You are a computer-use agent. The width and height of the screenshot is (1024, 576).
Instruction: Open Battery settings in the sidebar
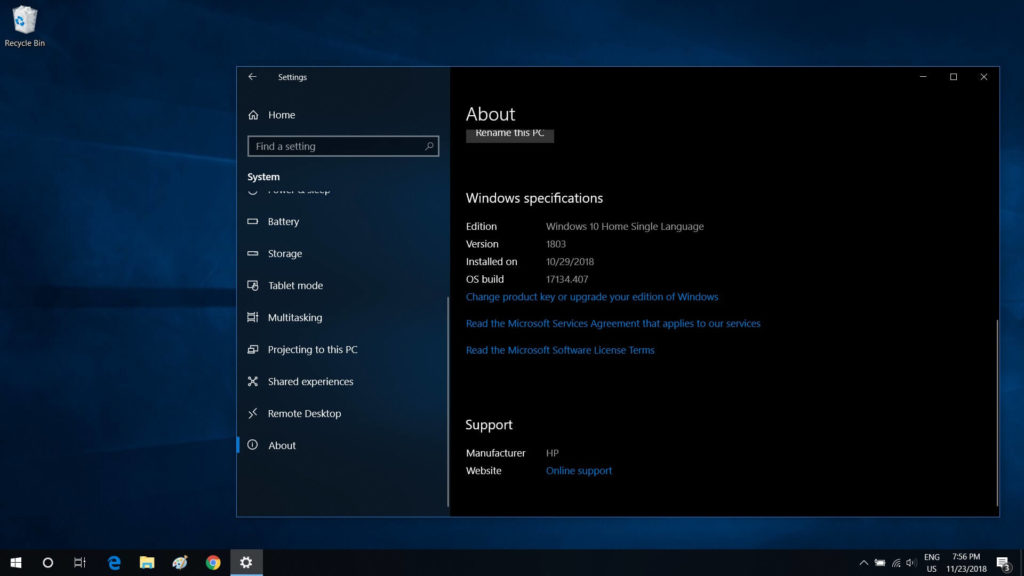(283, 221)
